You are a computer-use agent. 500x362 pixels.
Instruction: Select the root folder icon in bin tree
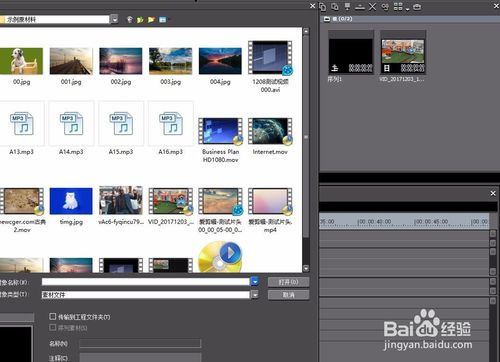327,19
